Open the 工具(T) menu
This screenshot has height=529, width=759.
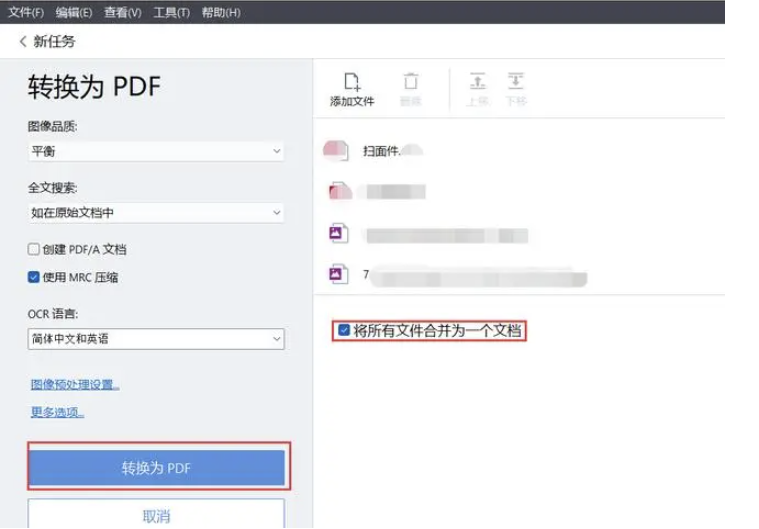171,12
